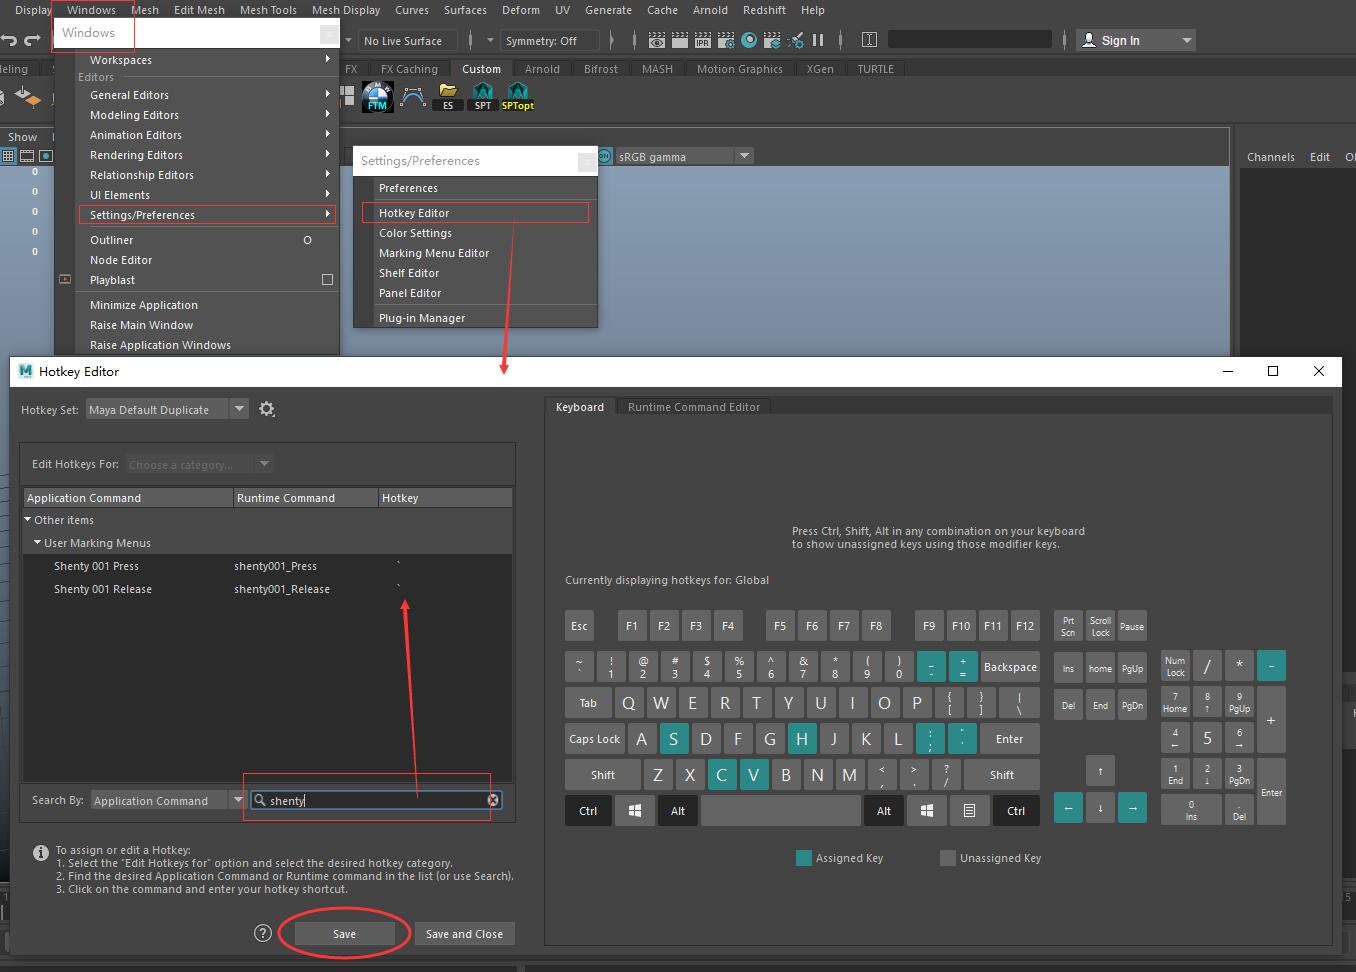Open the Sign In dropdown
This screenshot has height=972, width=1356.
coord(1187,41)
